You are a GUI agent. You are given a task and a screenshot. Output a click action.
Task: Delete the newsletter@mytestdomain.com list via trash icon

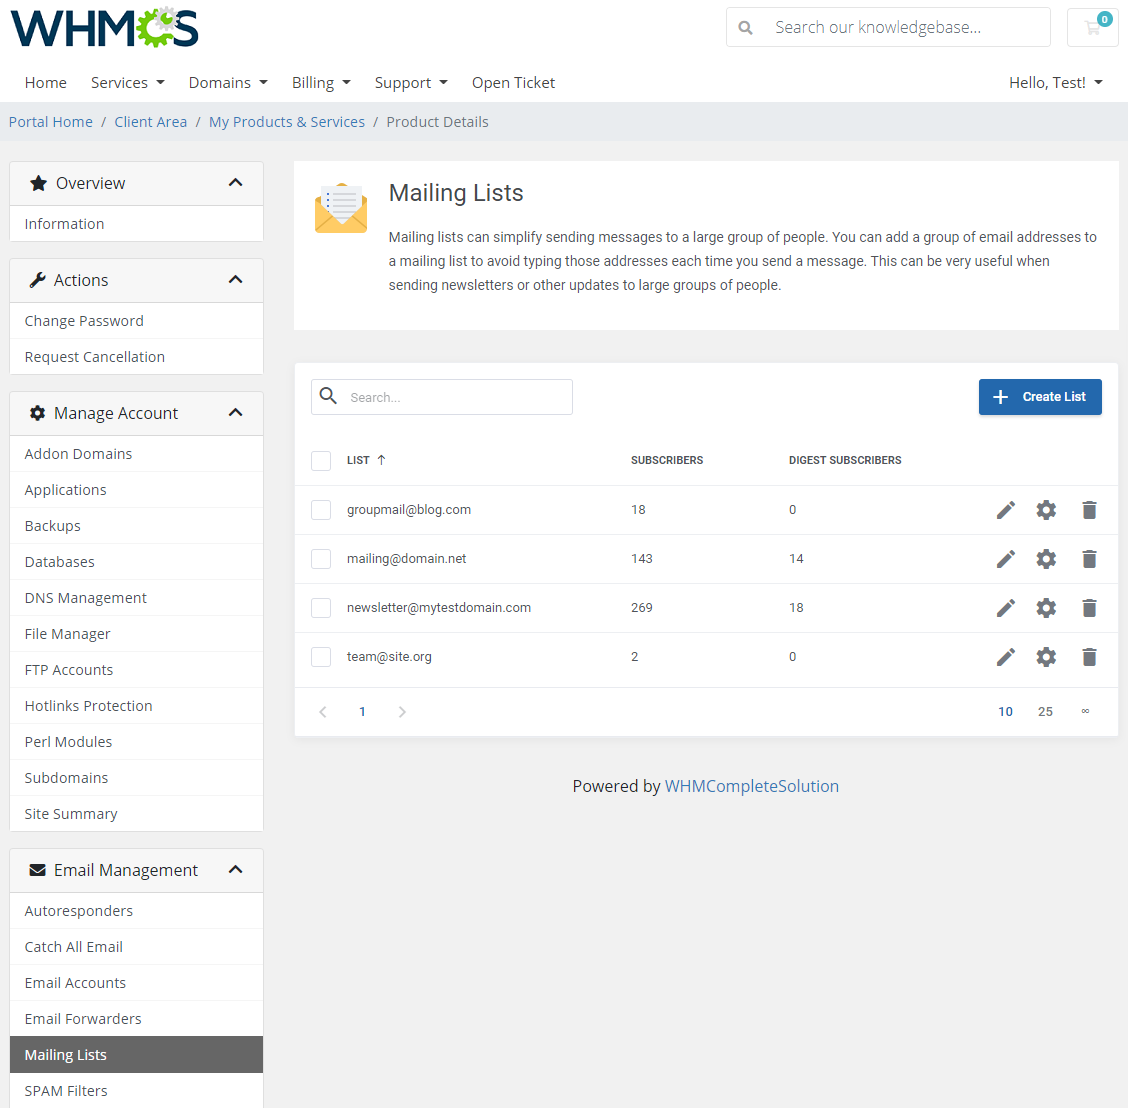pyautogui.click(x=1089, y=608)
